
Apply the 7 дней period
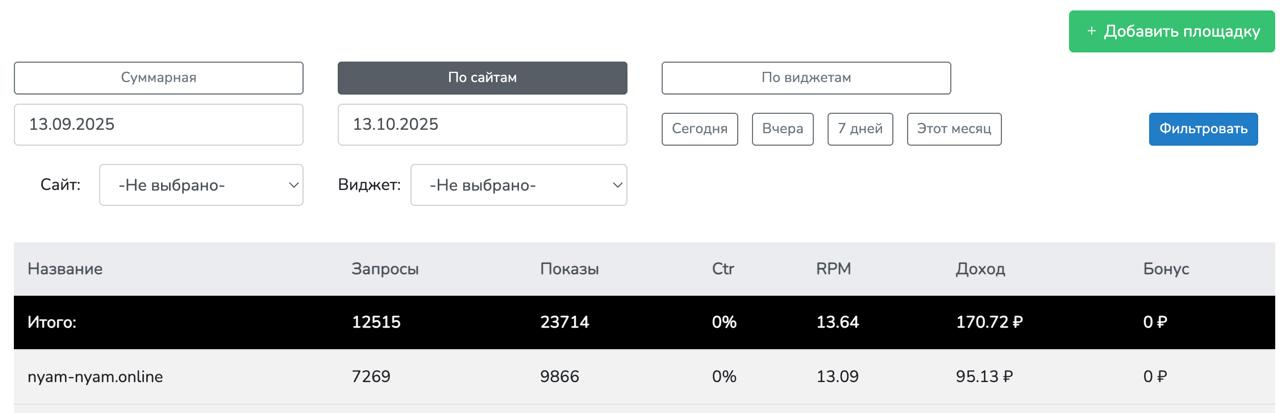tap(860, 129)
